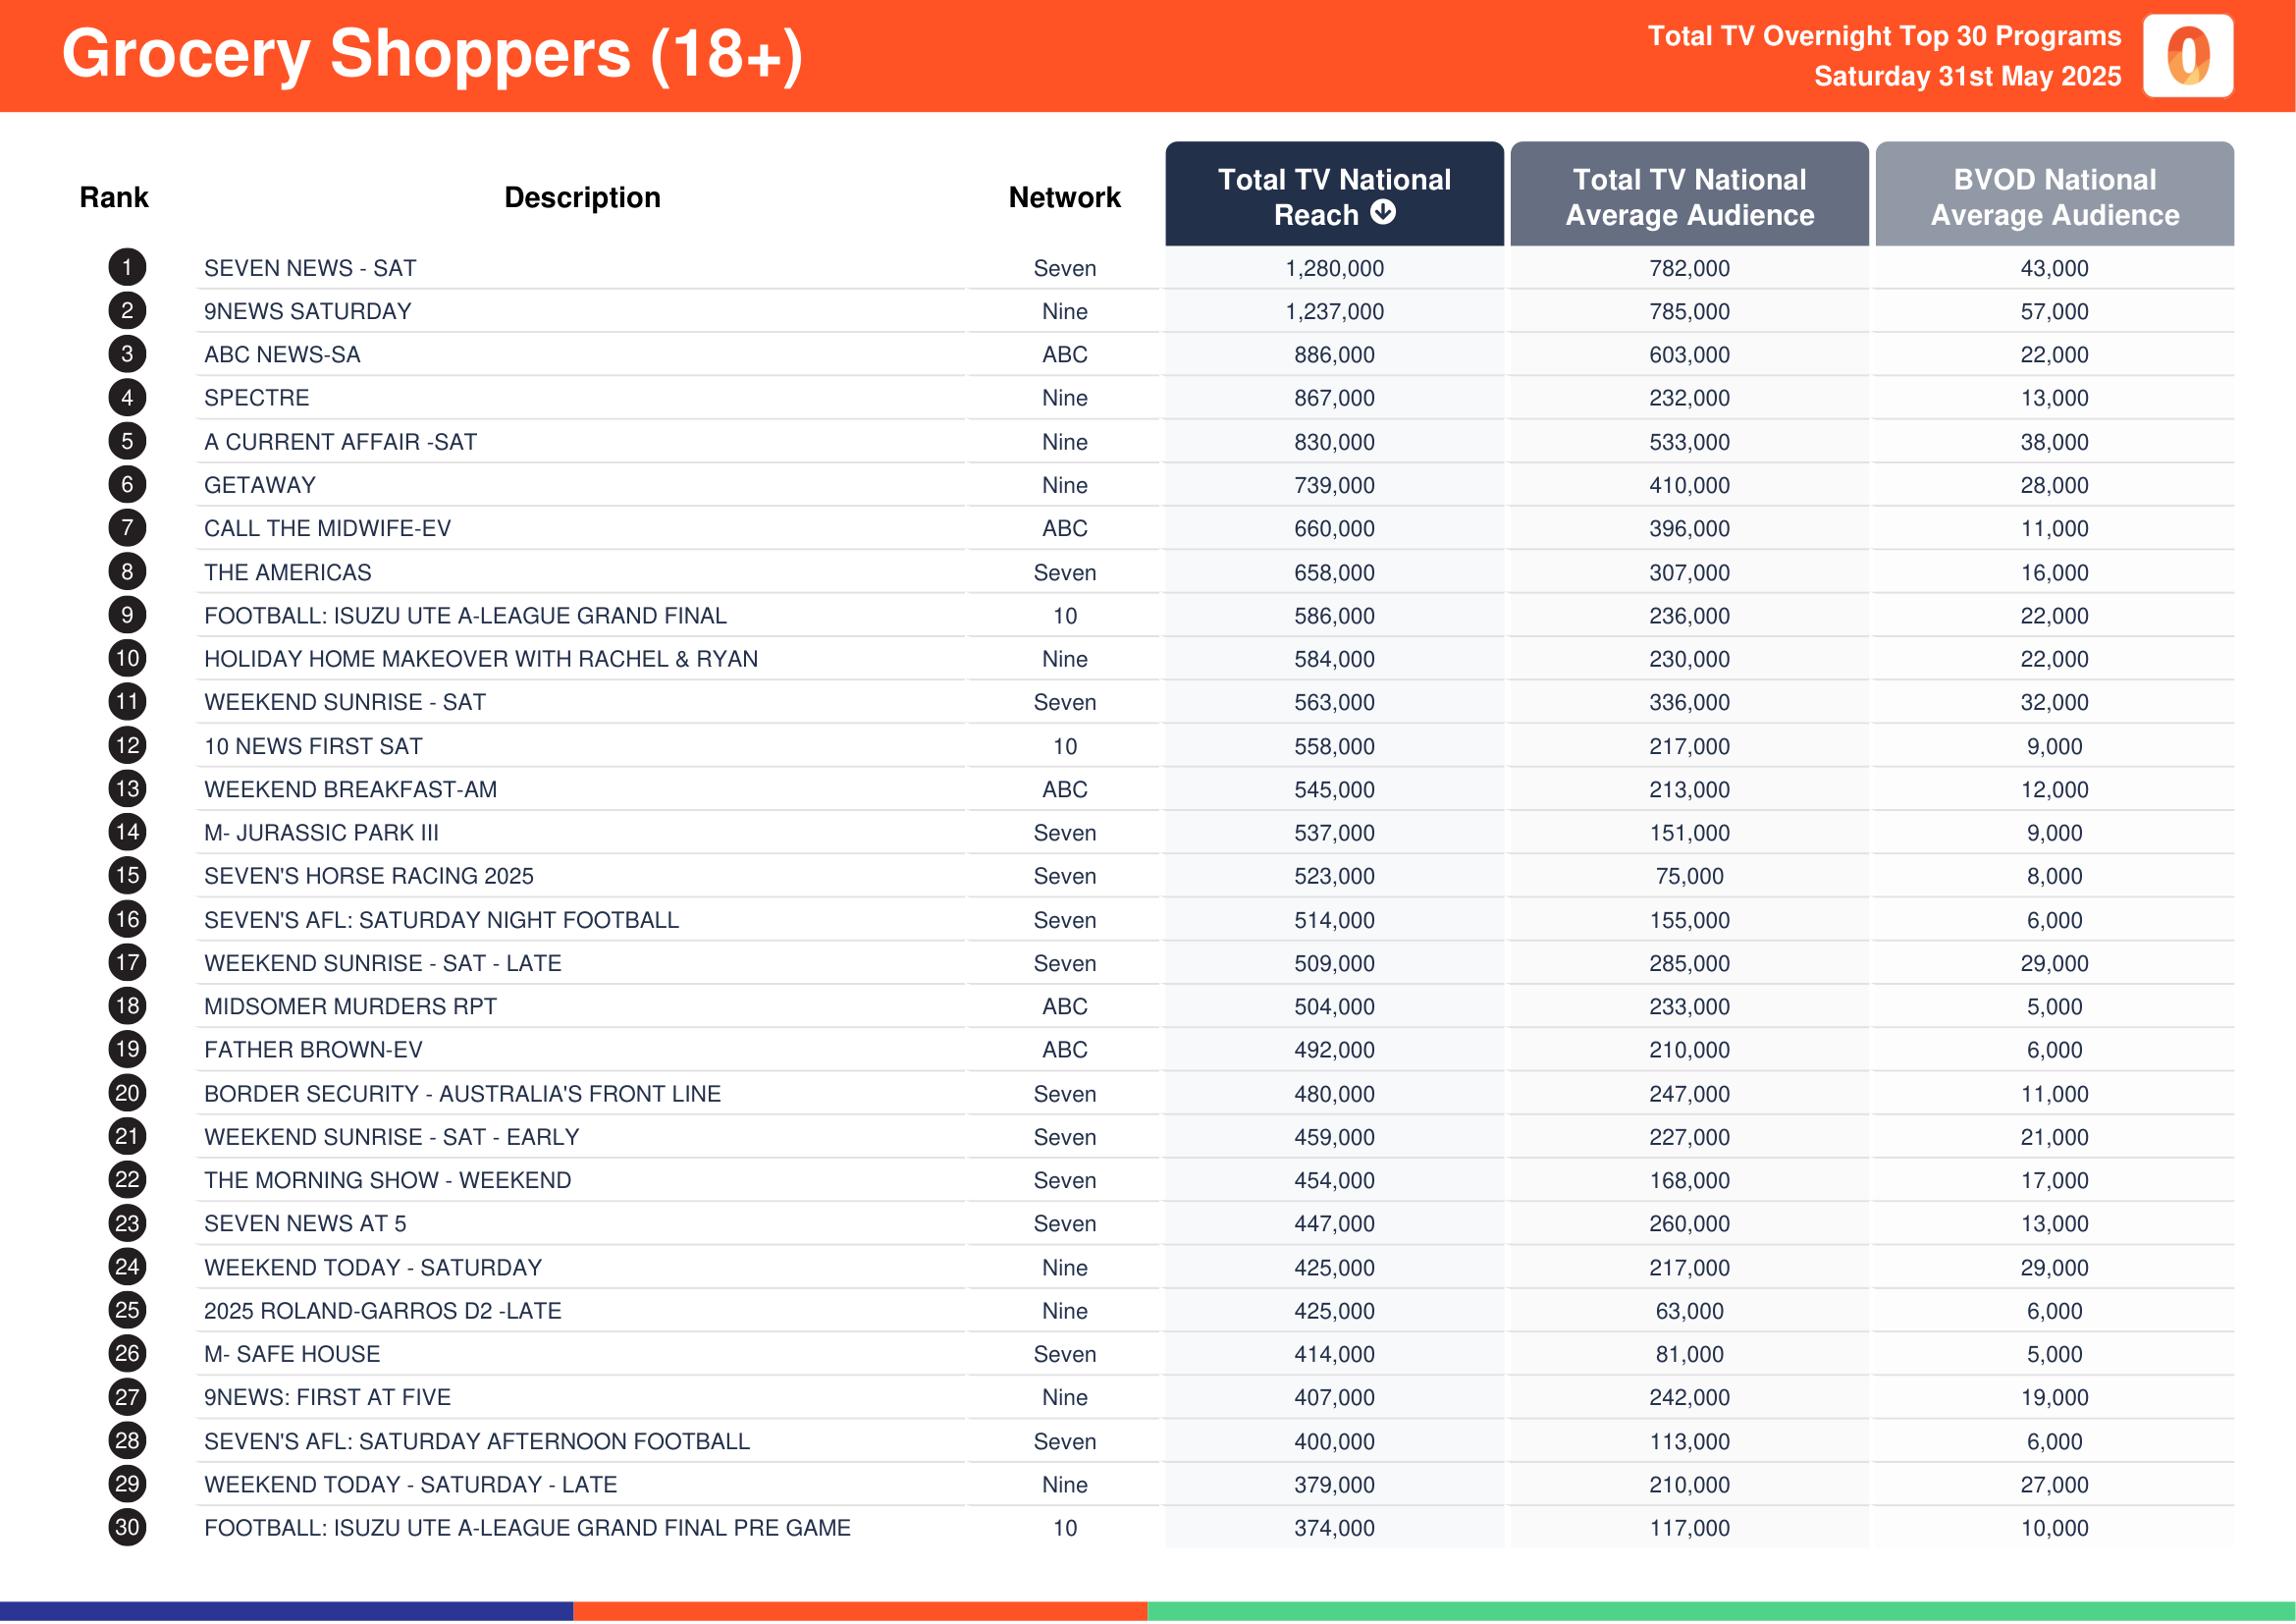Screen dimensions: 2296x1624
Task: Click the rank 22 circle badge
Action: 127,1180
